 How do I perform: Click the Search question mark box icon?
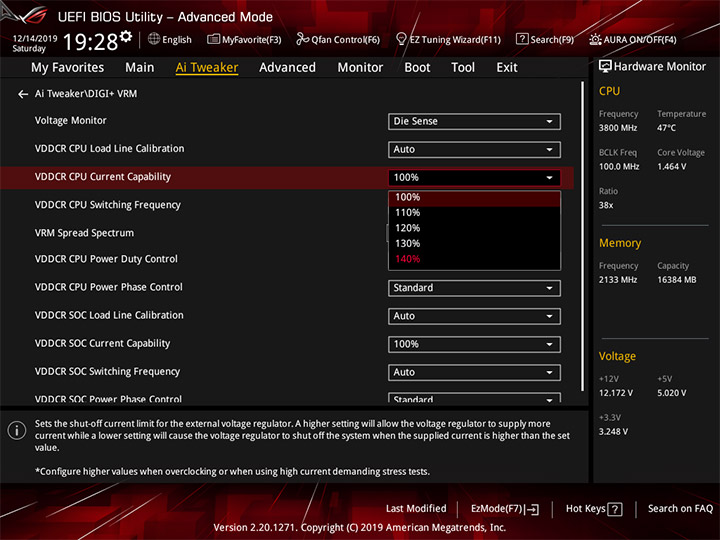tap(522, 39)
